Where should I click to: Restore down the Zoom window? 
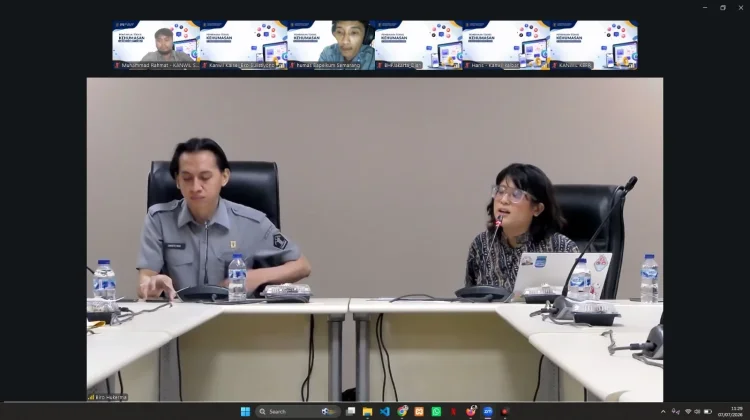click(x=723, y=8)
